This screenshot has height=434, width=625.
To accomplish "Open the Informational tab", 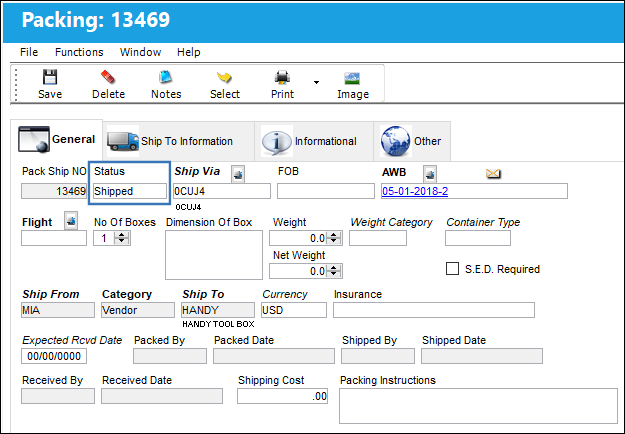I will click(x=314, y=141).
